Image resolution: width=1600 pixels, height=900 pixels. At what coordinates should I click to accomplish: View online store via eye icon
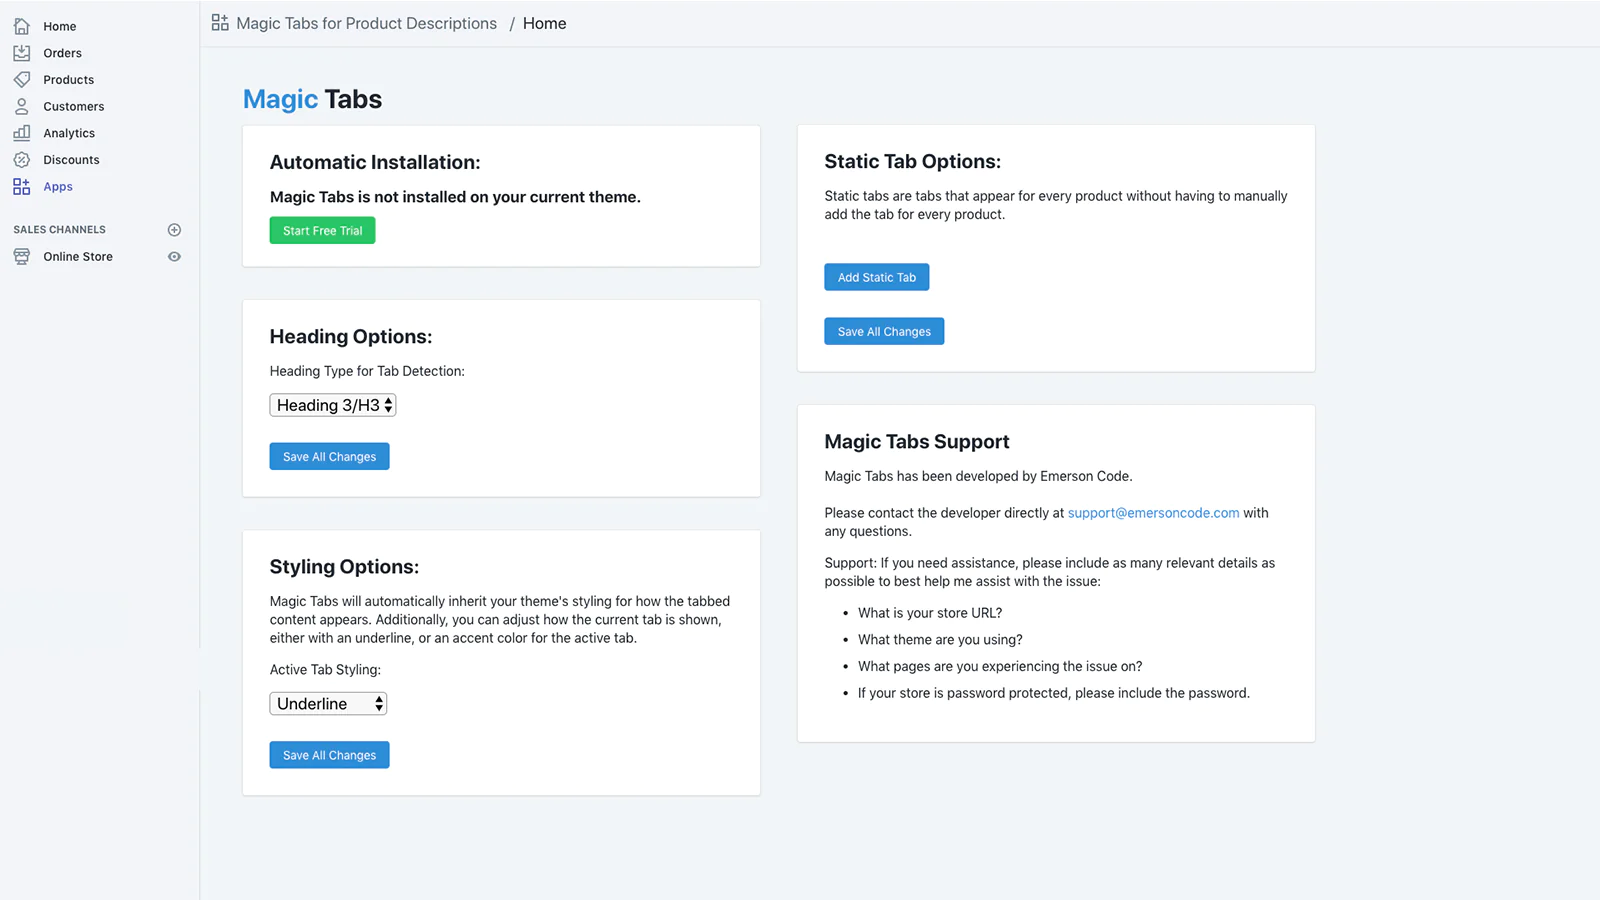[174, 257]
